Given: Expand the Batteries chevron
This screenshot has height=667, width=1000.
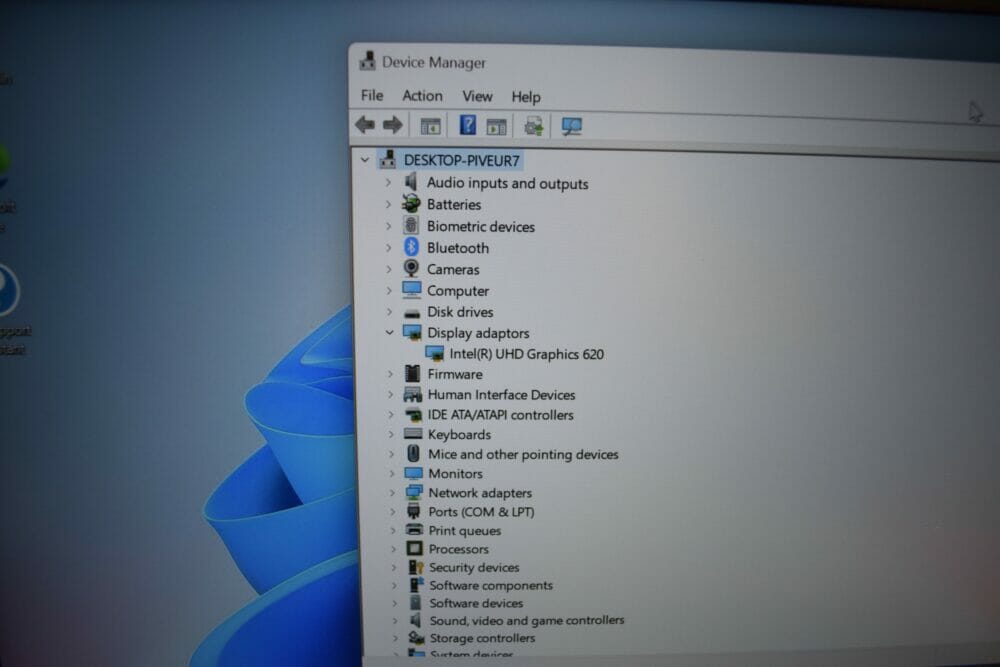Looking at the screenshot, I should pos(388,204).
